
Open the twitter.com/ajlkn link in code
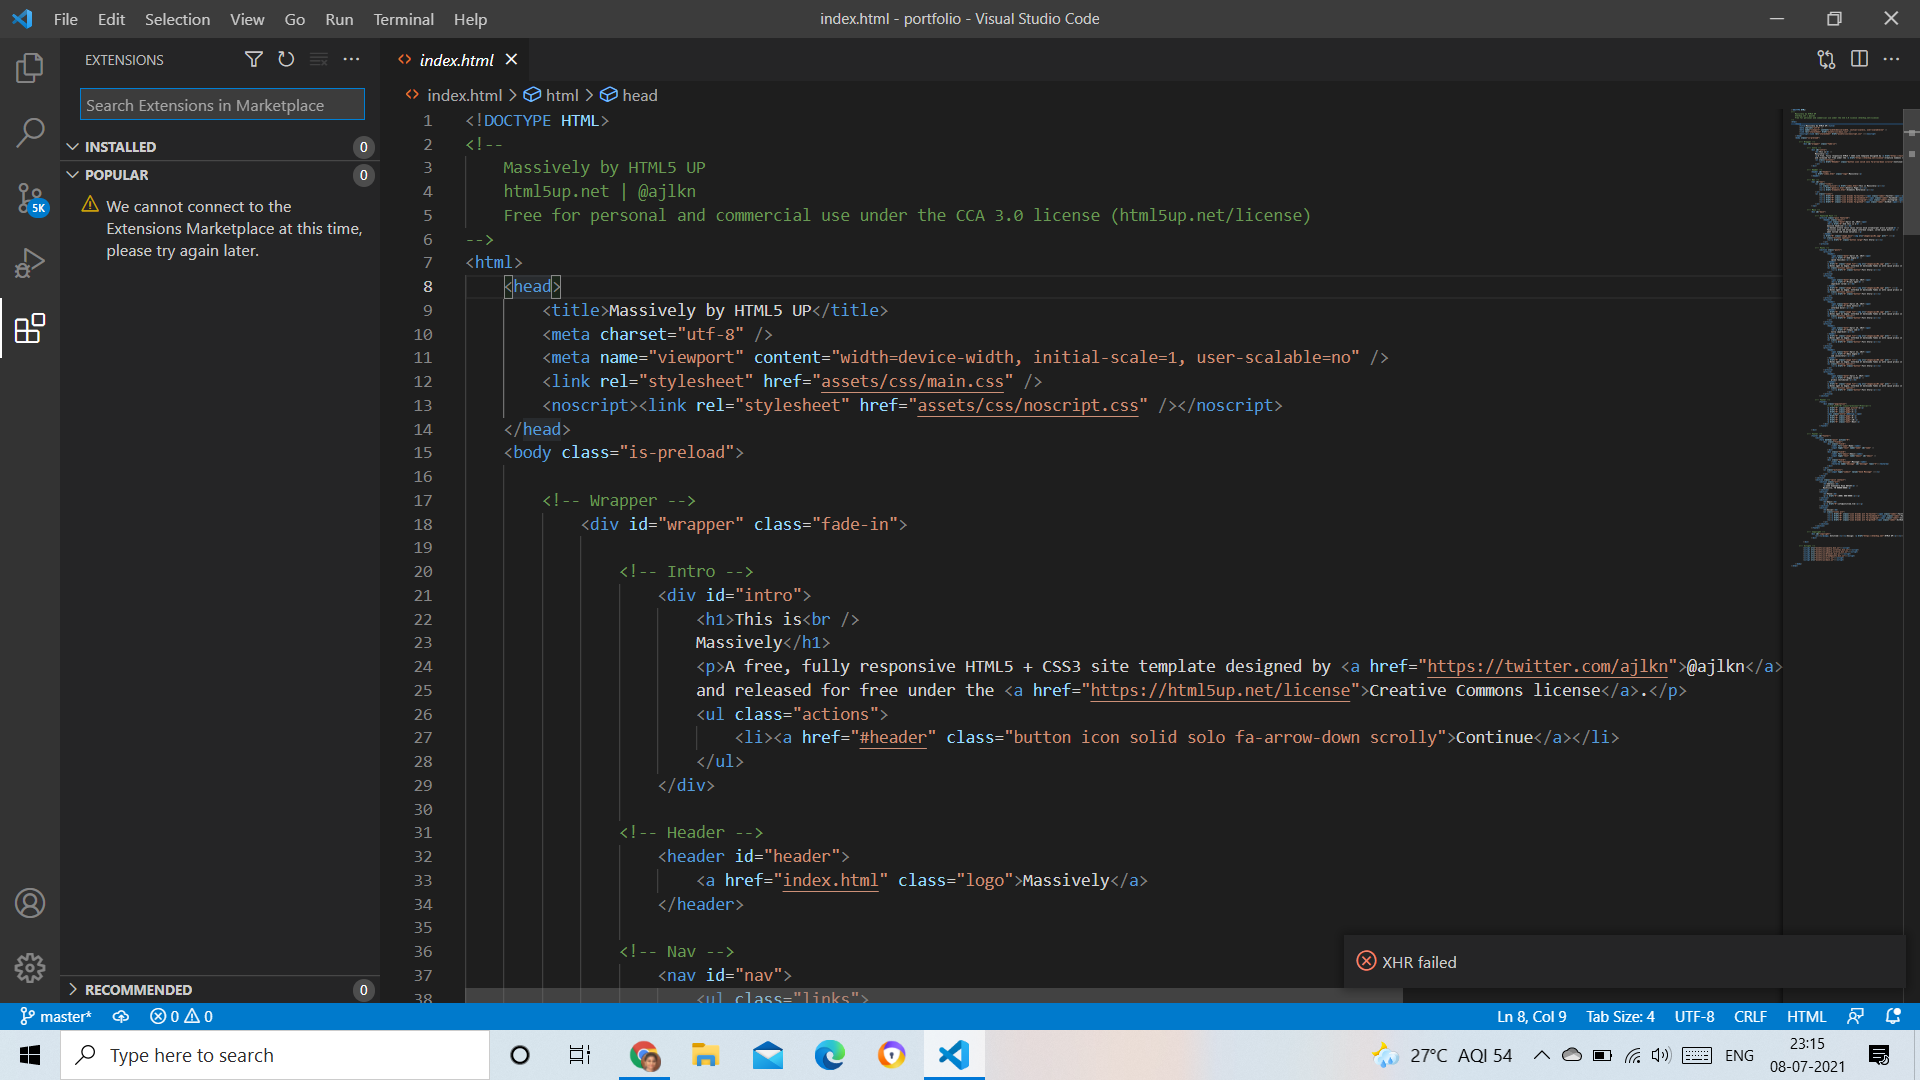click(x=1548, y=666)
